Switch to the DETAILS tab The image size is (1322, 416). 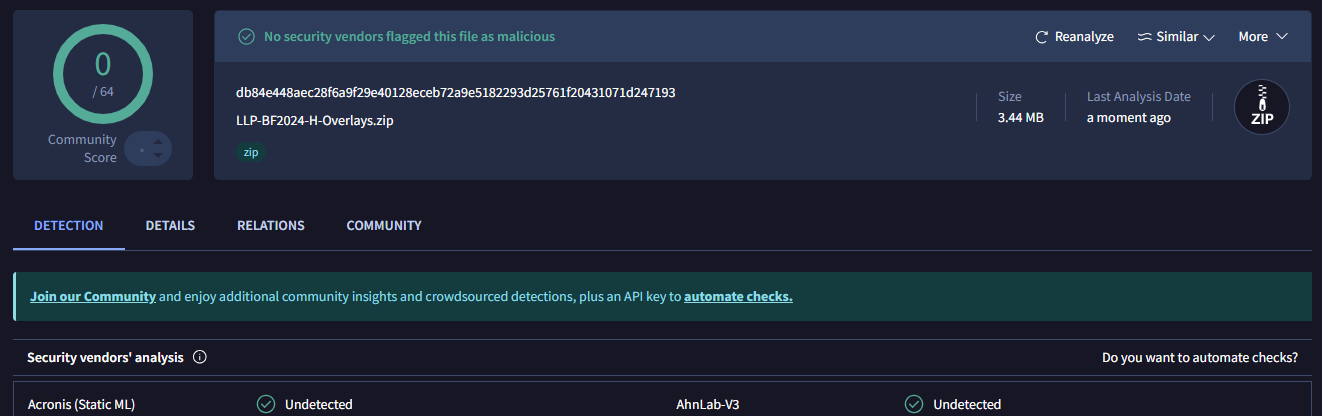tap(170, 226)
